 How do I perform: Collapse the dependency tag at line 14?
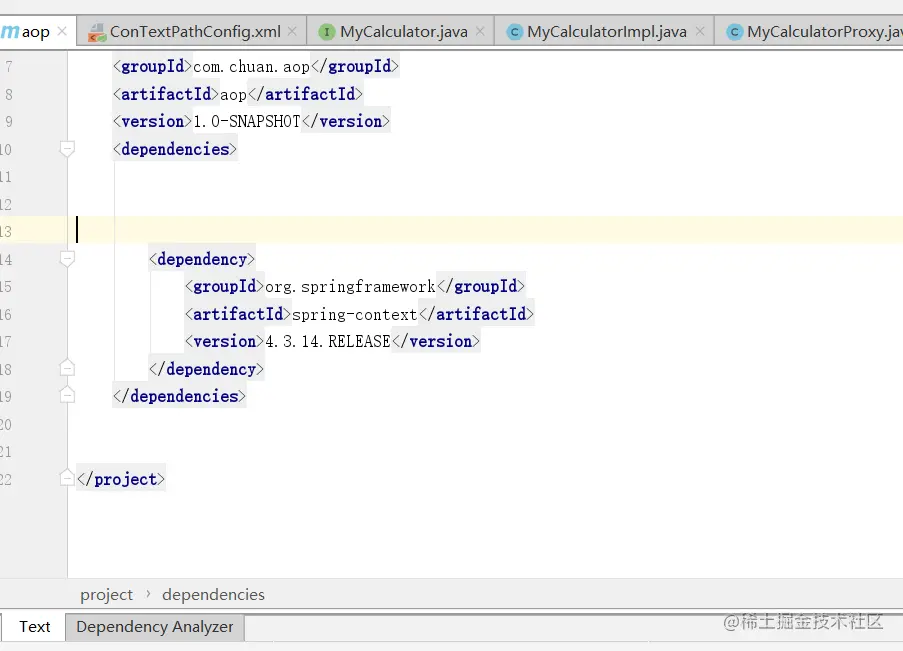click(67, 259)
